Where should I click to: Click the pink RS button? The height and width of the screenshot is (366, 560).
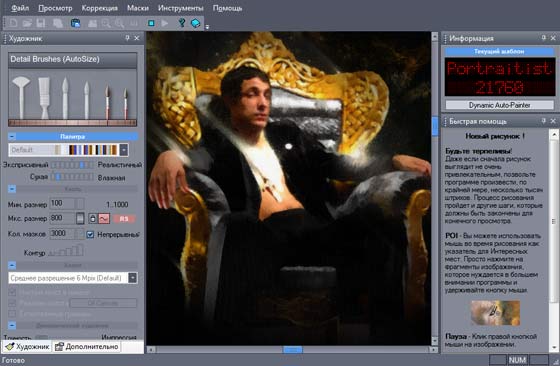124,219
